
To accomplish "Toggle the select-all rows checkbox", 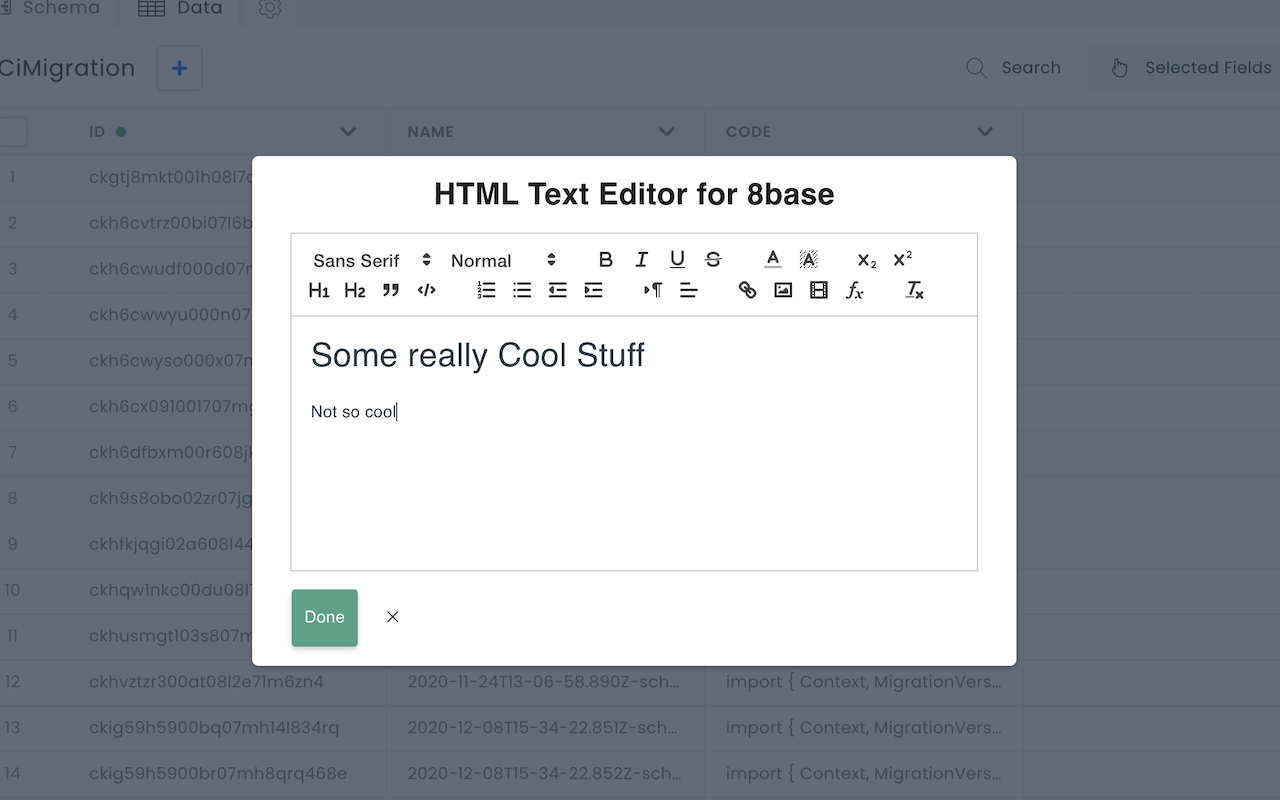I will 13,132.
